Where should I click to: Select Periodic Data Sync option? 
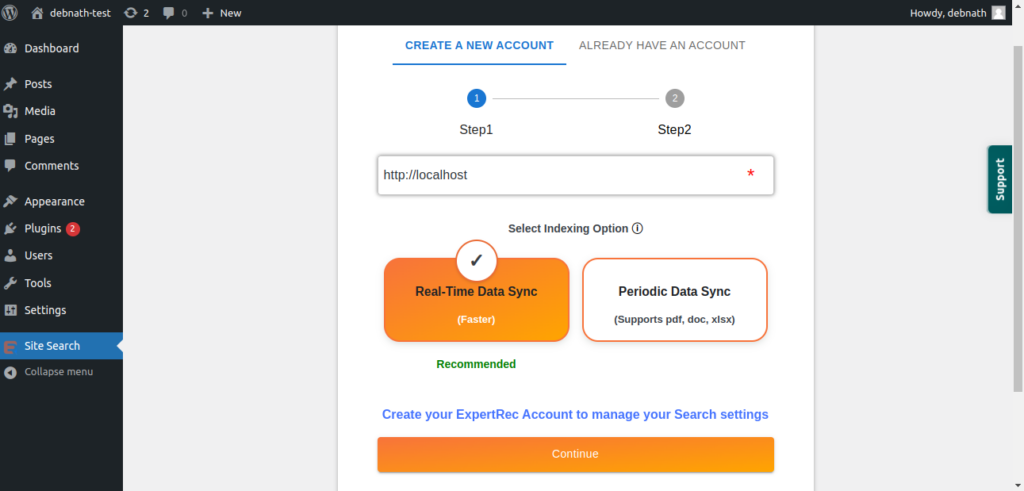[674, 300]
